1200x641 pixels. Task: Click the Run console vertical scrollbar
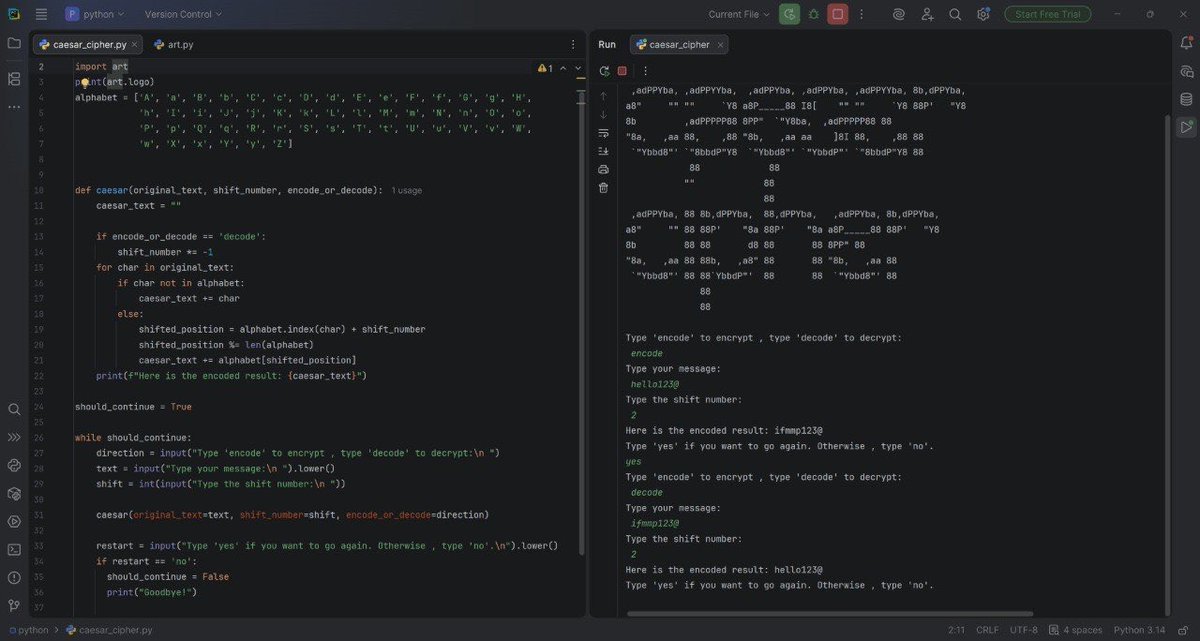tap(1166, 365)
